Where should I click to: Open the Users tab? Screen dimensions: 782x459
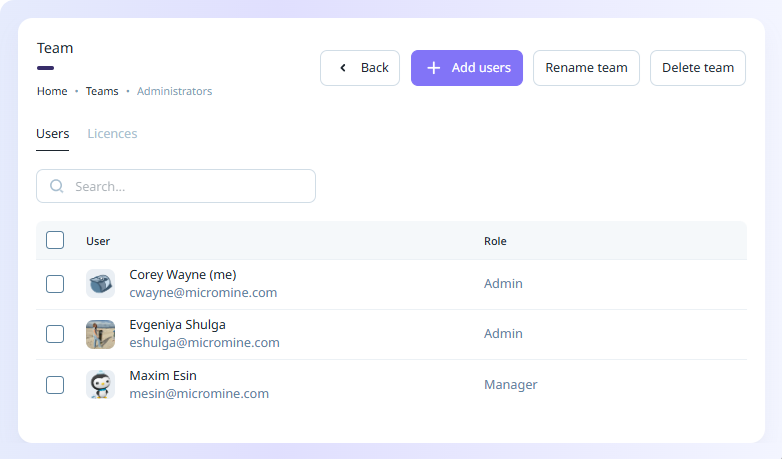[52, 134]
